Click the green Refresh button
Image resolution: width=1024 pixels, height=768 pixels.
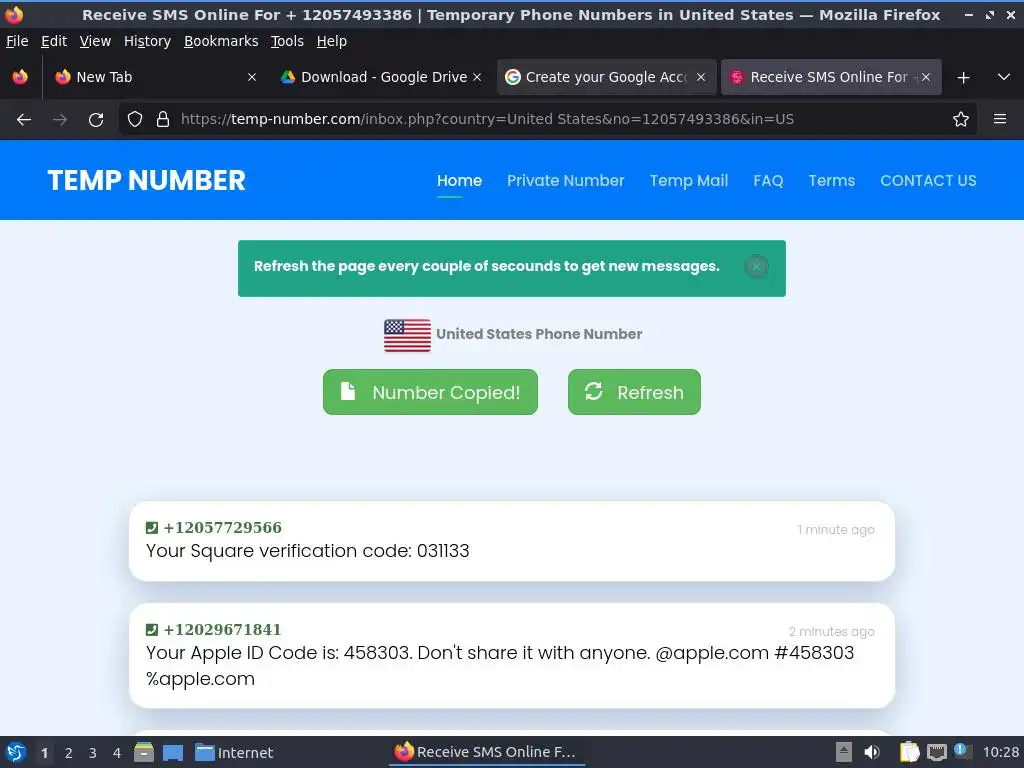(634, 392)
